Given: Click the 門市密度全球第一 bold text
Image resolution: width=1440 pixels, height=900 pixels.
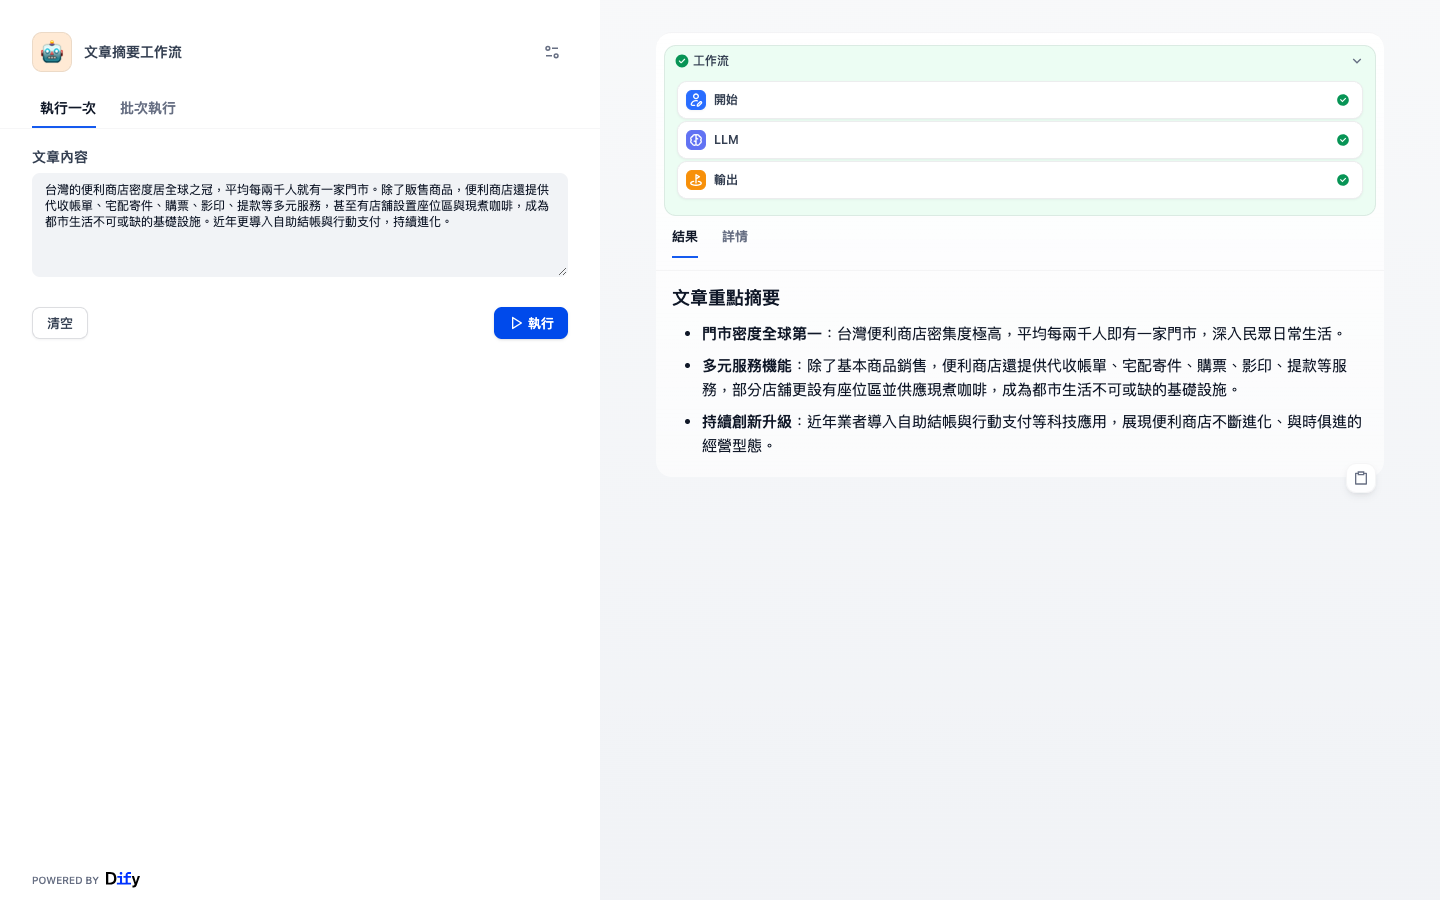Looking at the screenshot, I should coord(762,334).
